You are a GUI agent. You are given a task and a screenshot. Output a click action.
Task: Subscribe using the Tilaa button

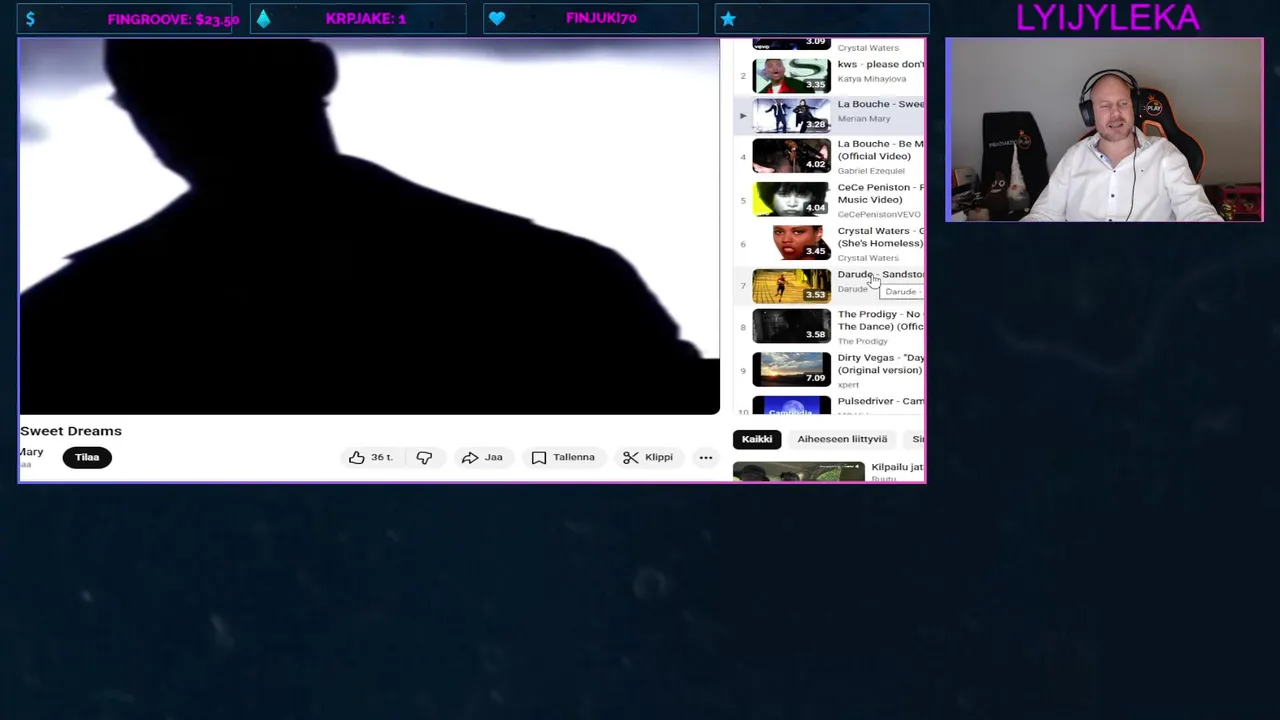pyautogui.click(x=87, y=457)
